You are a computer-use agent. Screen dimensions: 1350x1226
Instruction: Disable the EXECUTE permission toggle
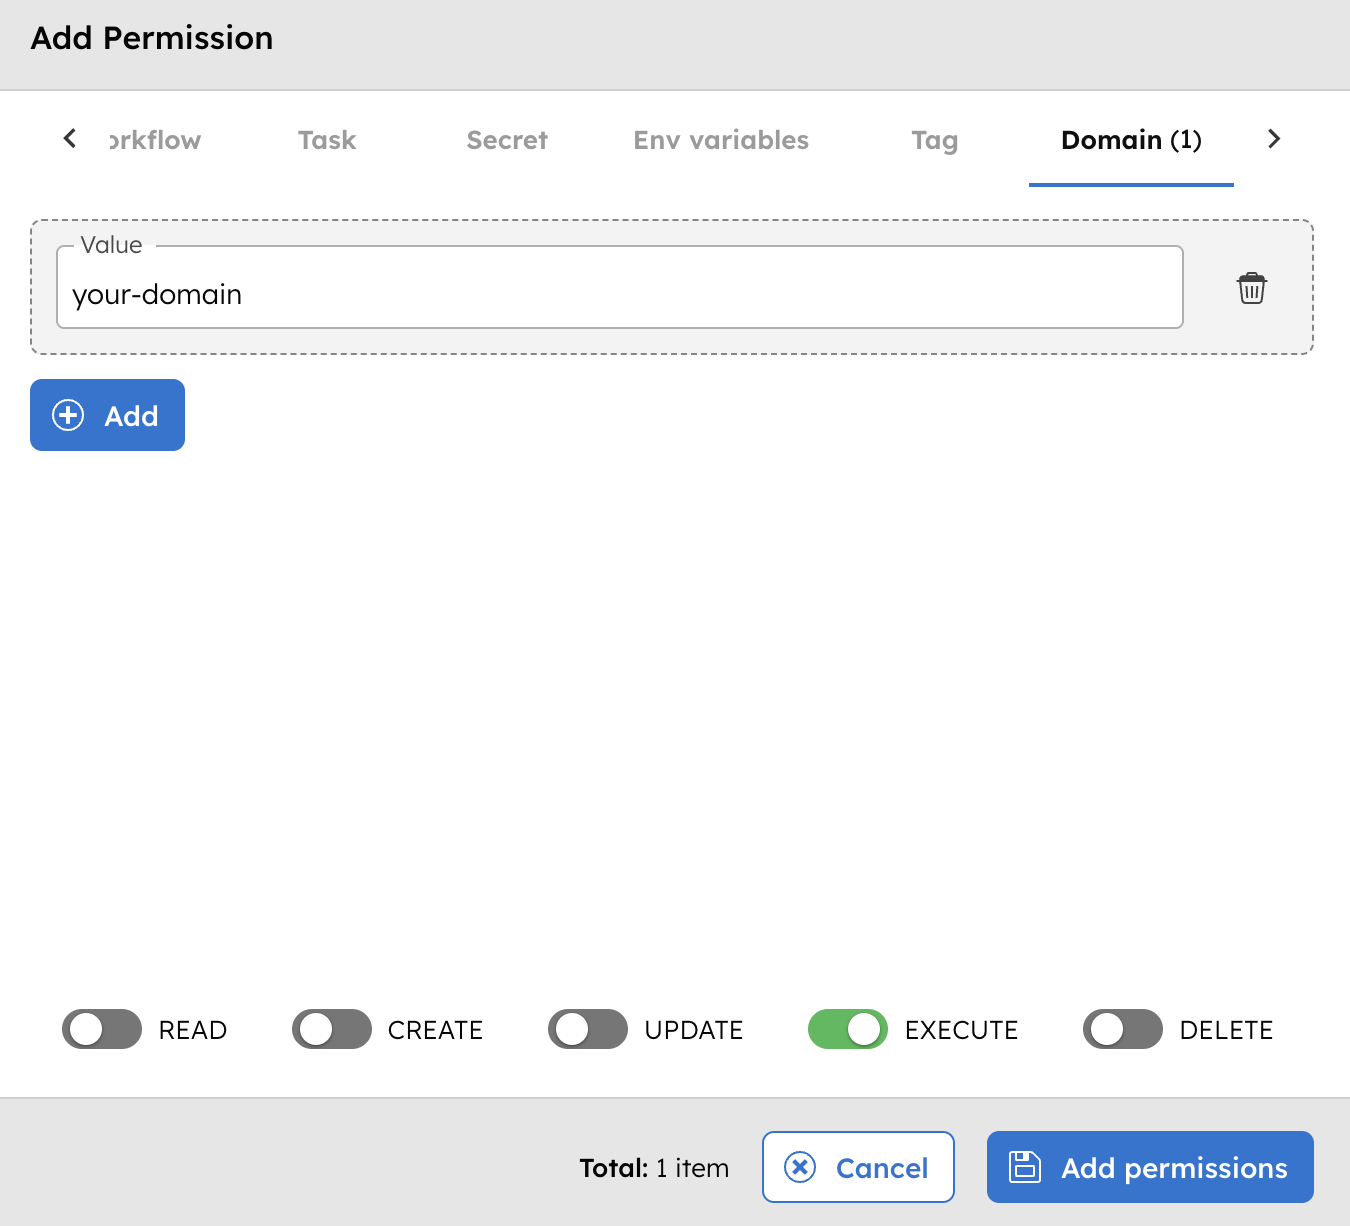(847, 1029)
